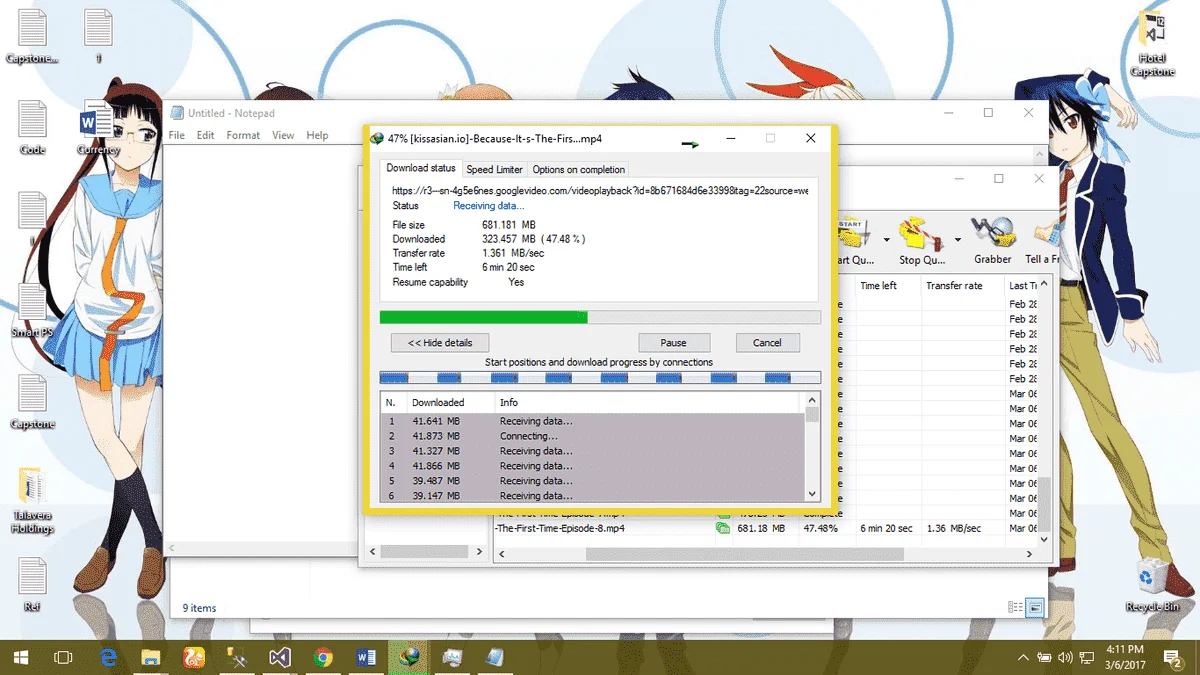Select connection row with 41.873 MB Connecting
The image size is (1200, 675).
click(x=593, y=436)
